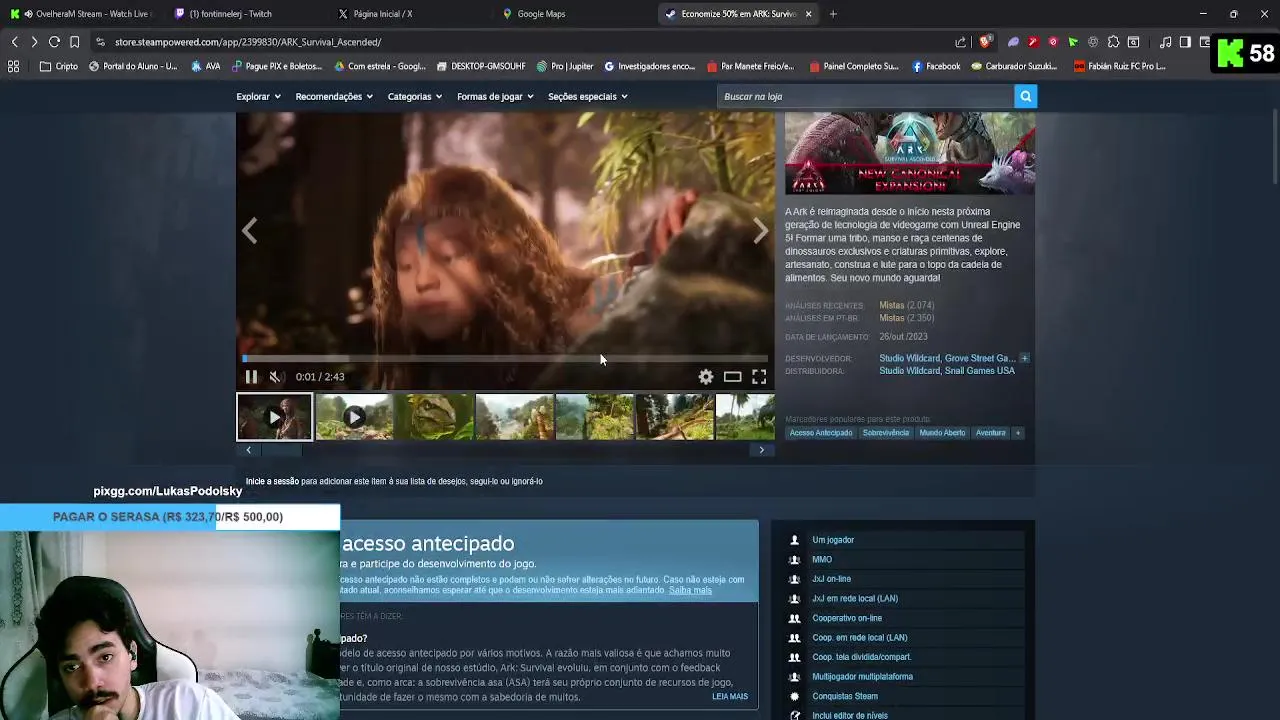Bookmark this page with the bookmark icon
The width and height of the screenshot is (1280, 720).
click(x=74, y=42)
